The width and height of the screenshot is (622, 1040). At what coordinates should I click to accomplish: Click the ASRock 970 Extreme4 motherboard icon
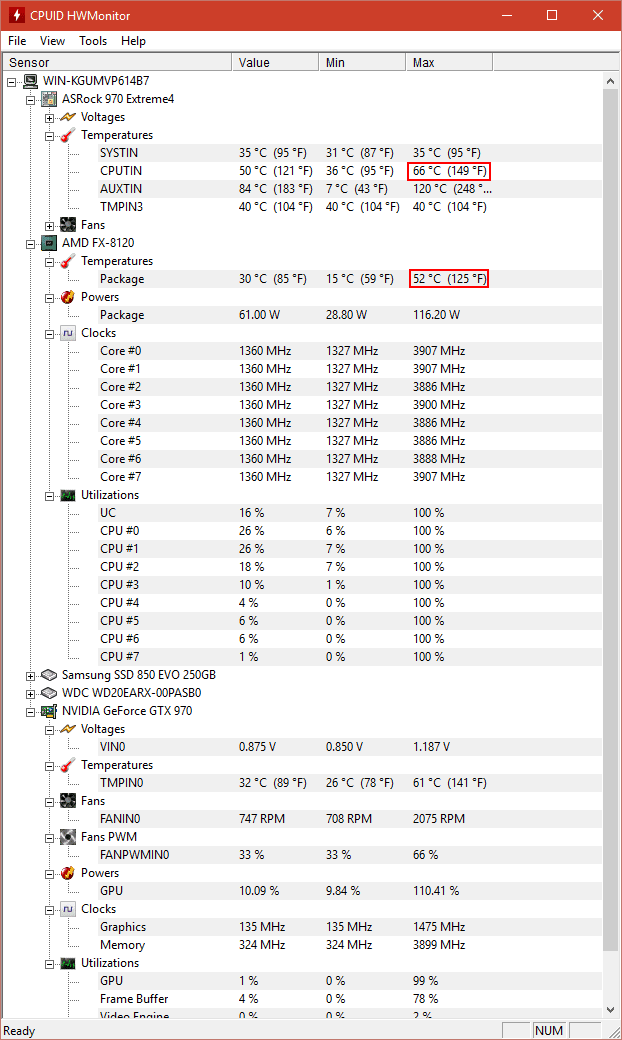49,99
